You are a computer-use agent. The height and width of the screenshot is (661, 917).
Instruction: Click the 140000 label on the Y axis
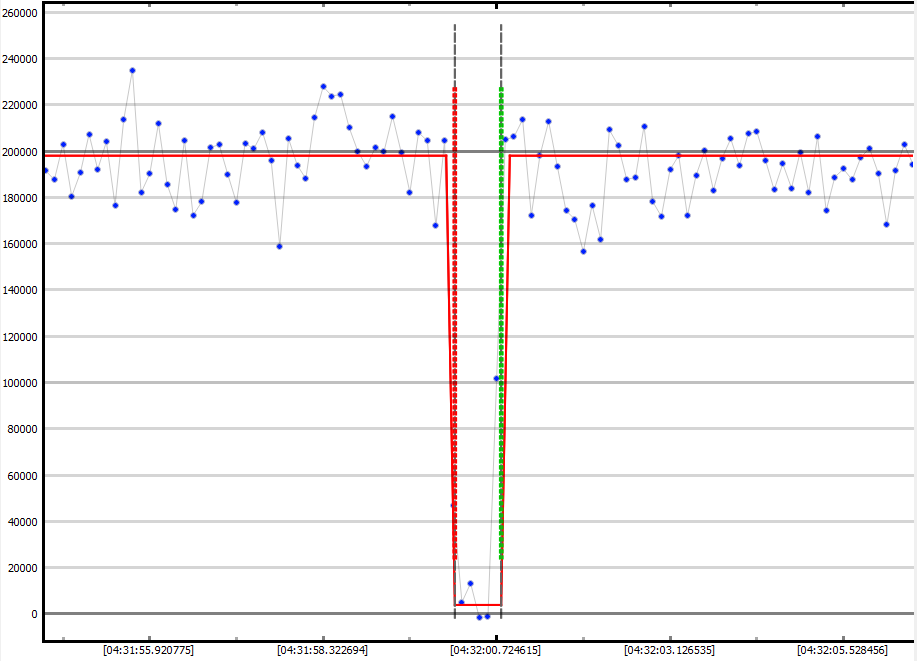21,291
